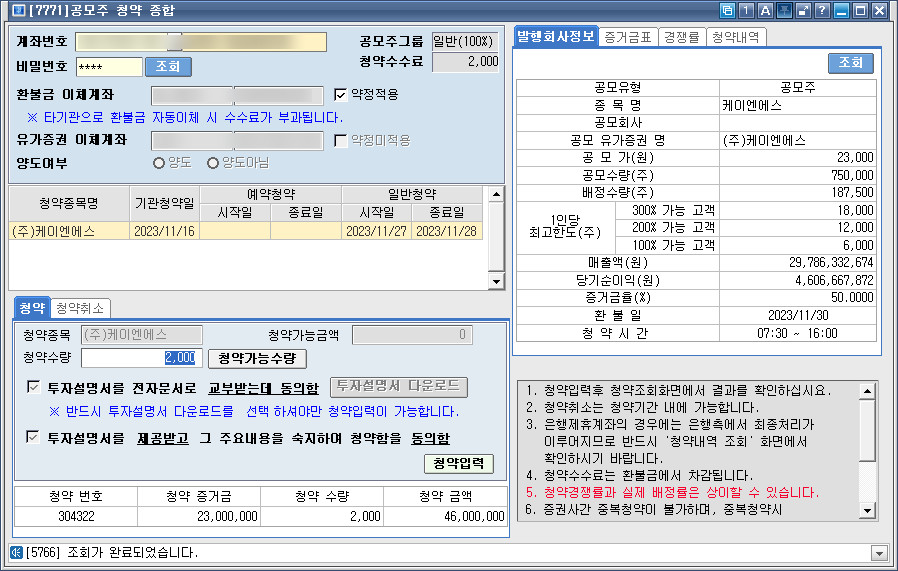Click 종료일 2023/11/28 cell
Screen dimensions: 898x571
point(447,231)
